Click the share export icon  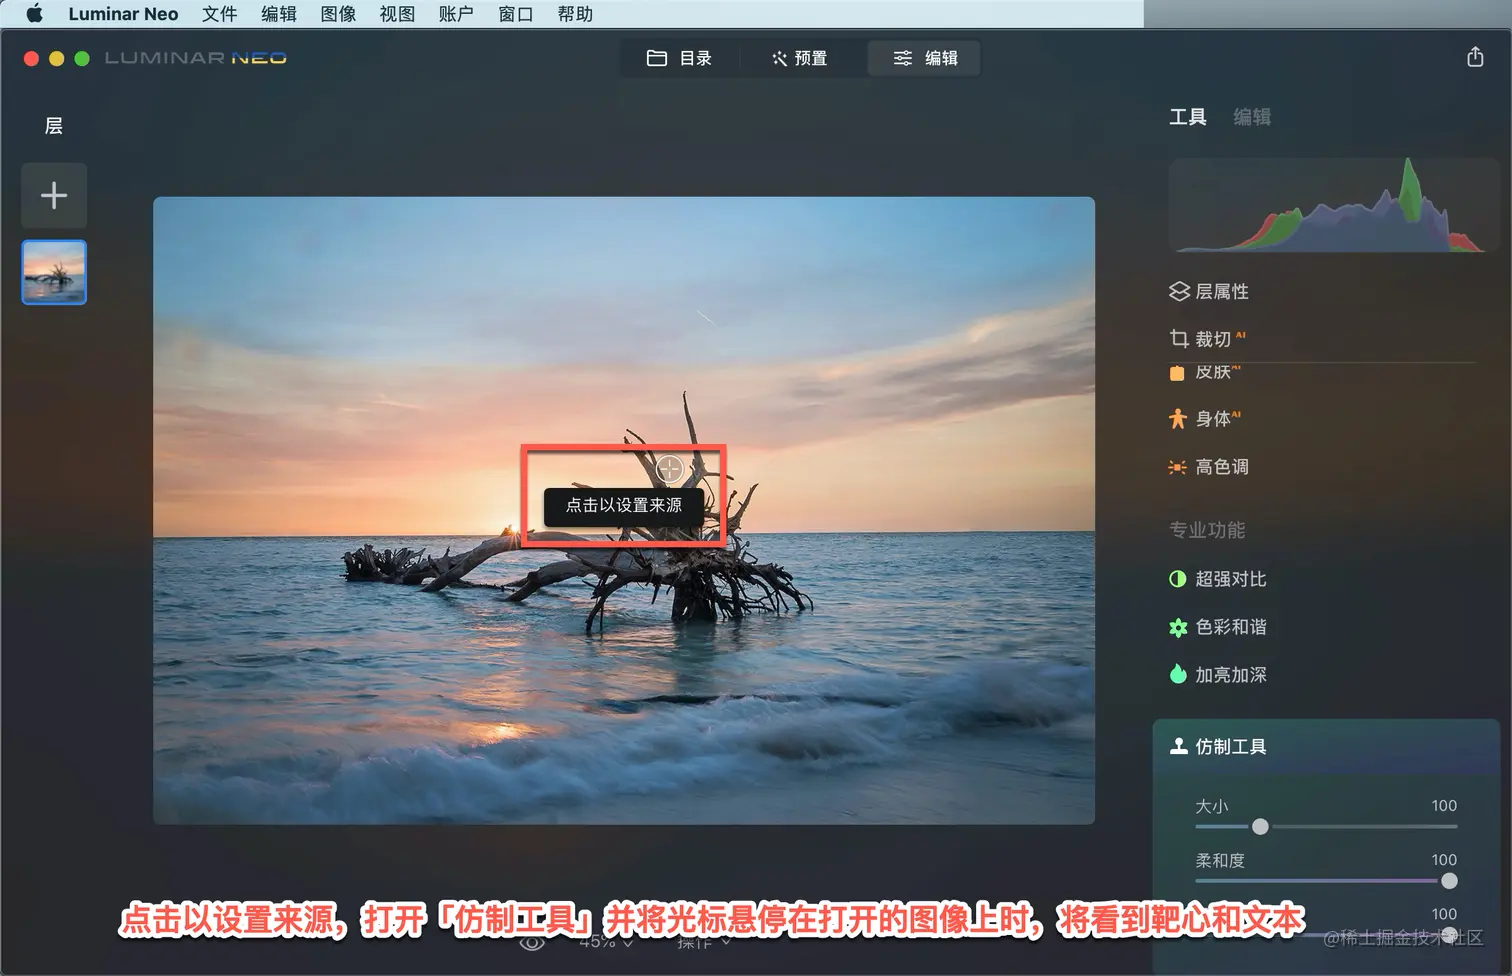pyautogui.click(x=1475, y=57)
